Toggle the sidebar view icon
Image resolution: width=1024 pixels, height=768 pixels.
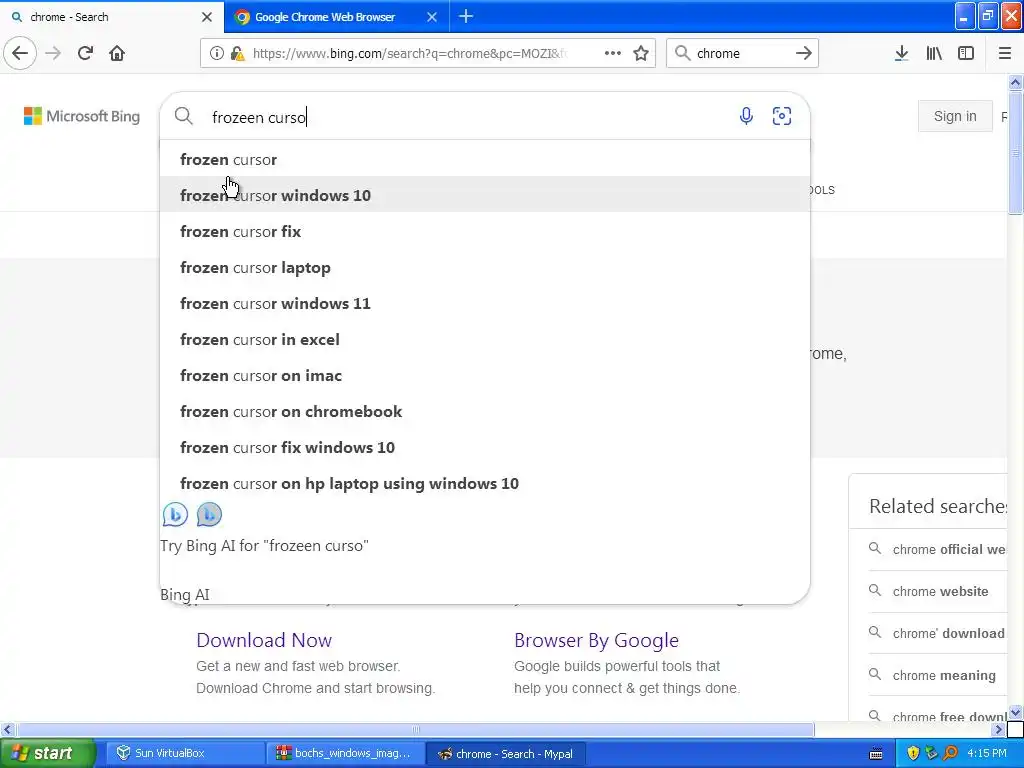[x=966, y=53]
